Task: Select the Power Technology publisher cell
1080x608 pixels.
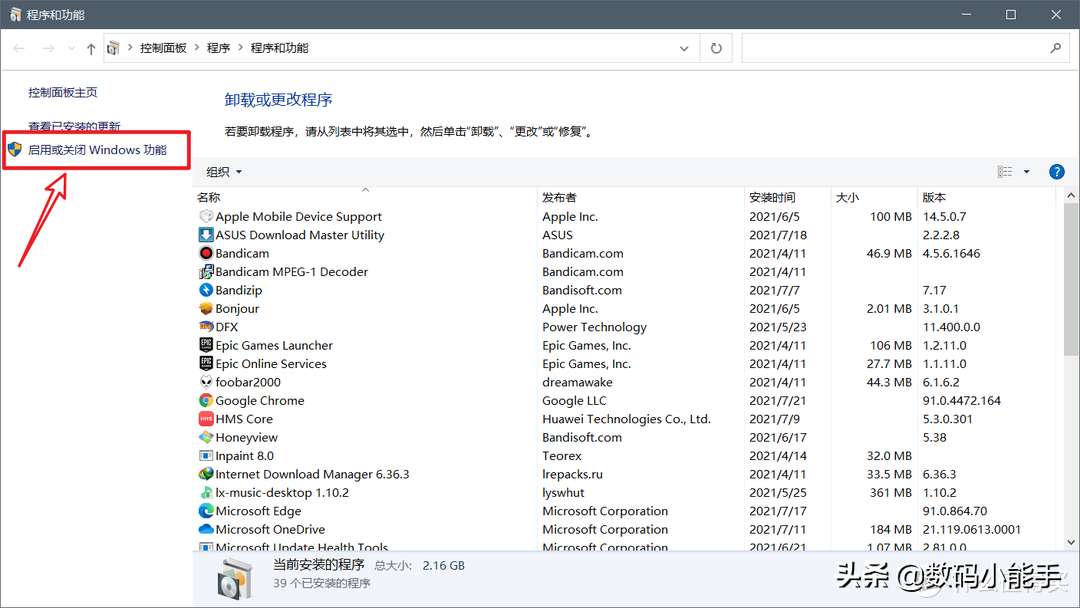Action: click(594, 327)
